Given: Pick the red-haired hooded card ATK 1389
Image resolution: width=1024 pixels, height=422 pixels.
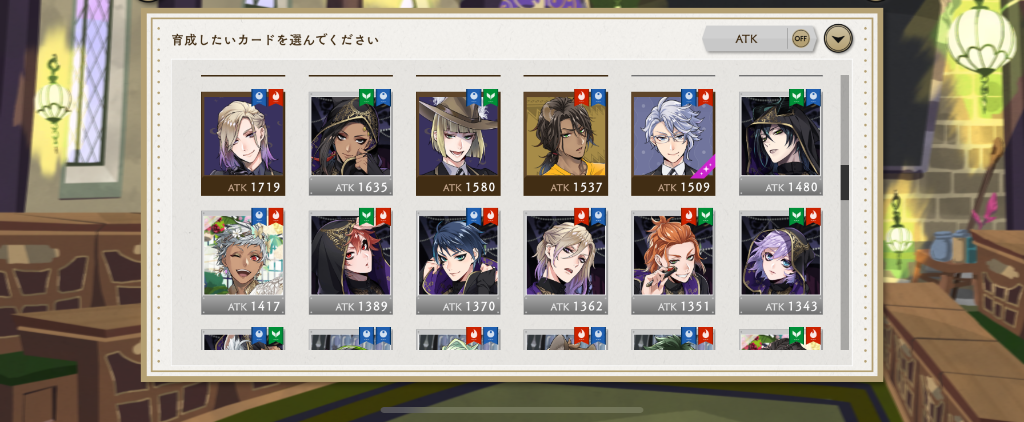Looking at the screenshot, I should point(351,263).
